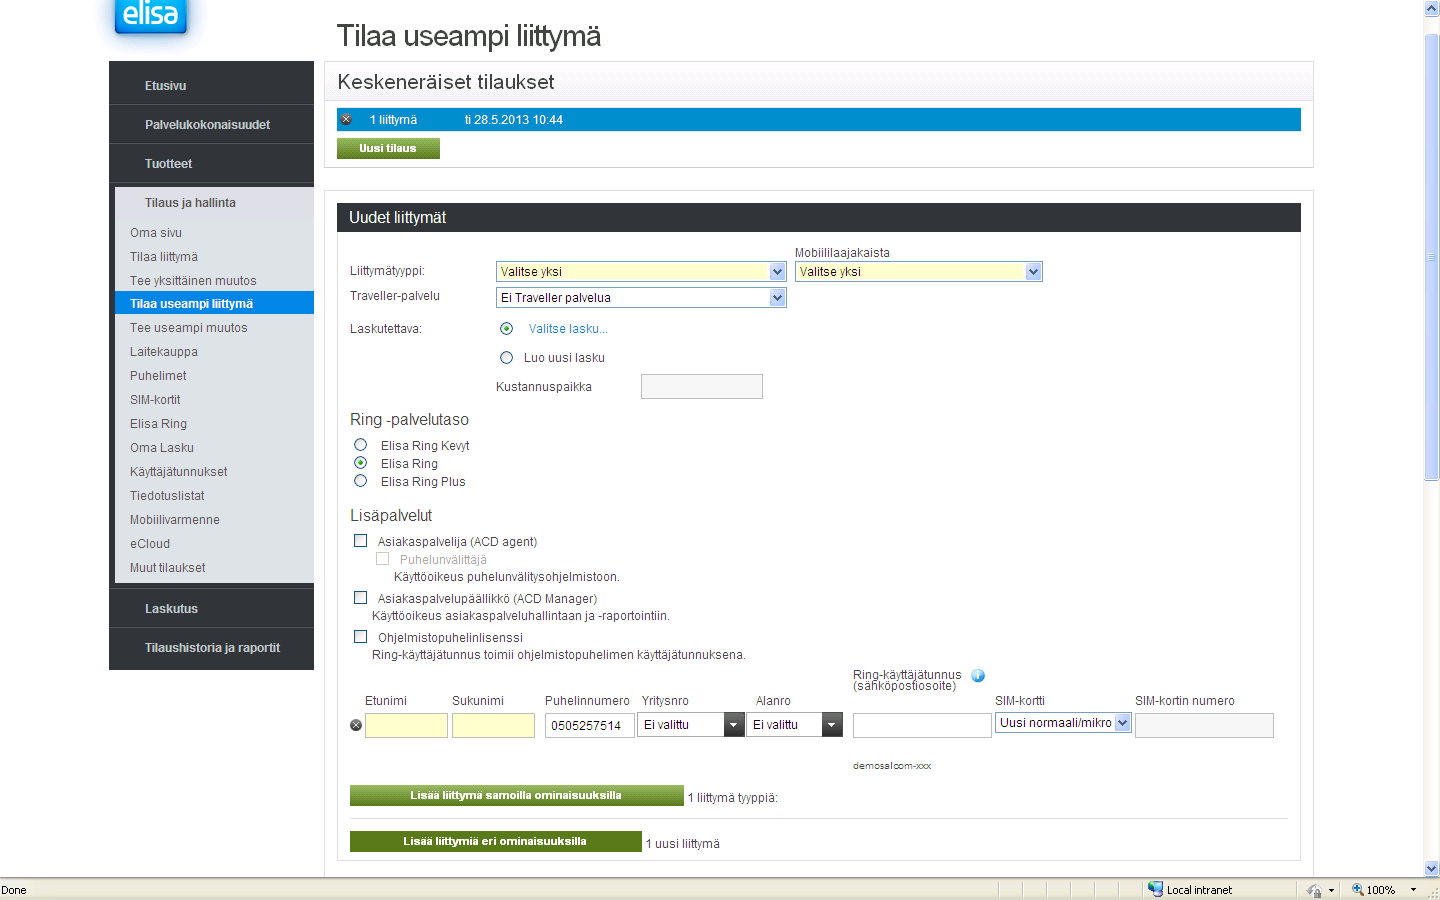Click page scrollbar down arrow
The image size is (1440, 900).
coord(1431,869)
